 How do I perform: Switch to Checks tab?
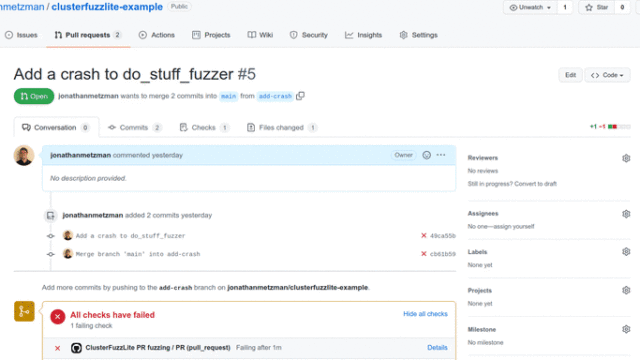pos(204,127)
